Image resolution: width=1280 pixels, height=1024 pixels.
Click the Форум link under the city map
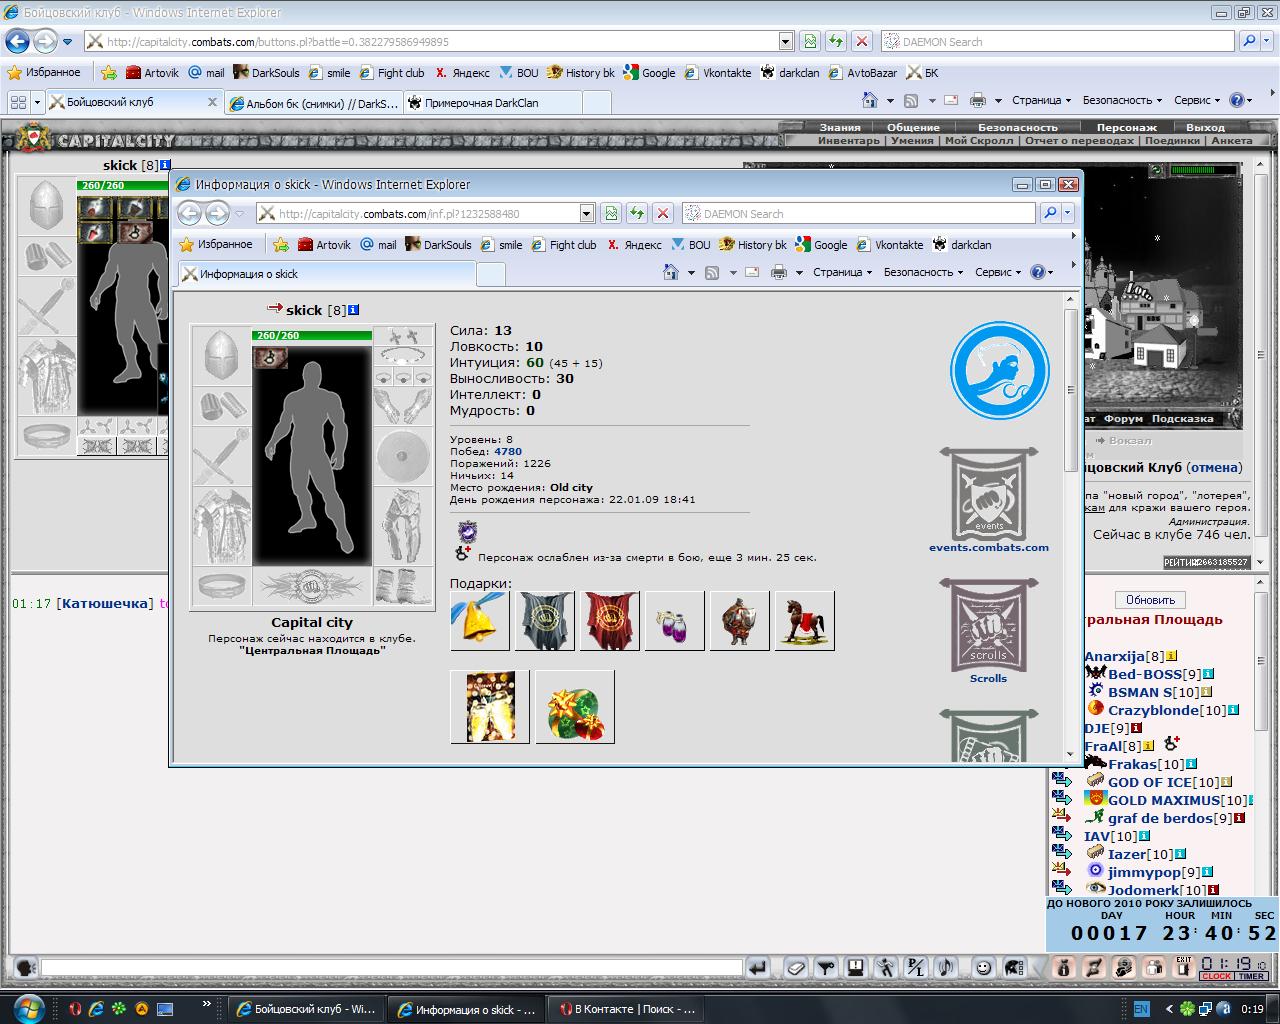(x=1123, y=419)
